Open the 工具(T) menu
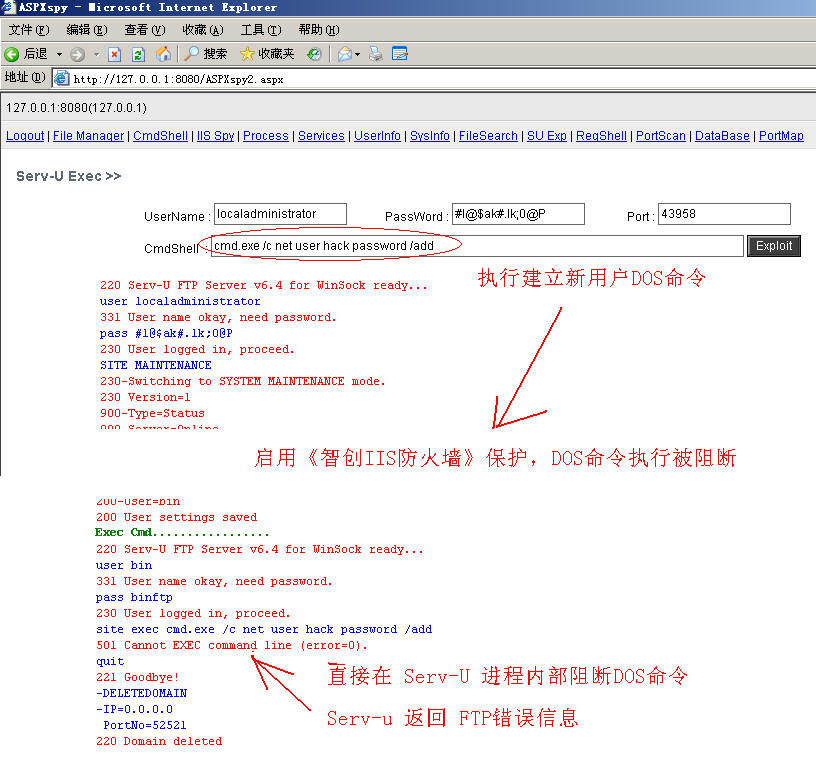The width and height of the screenshot is (816, 758). tap(261, 30)
